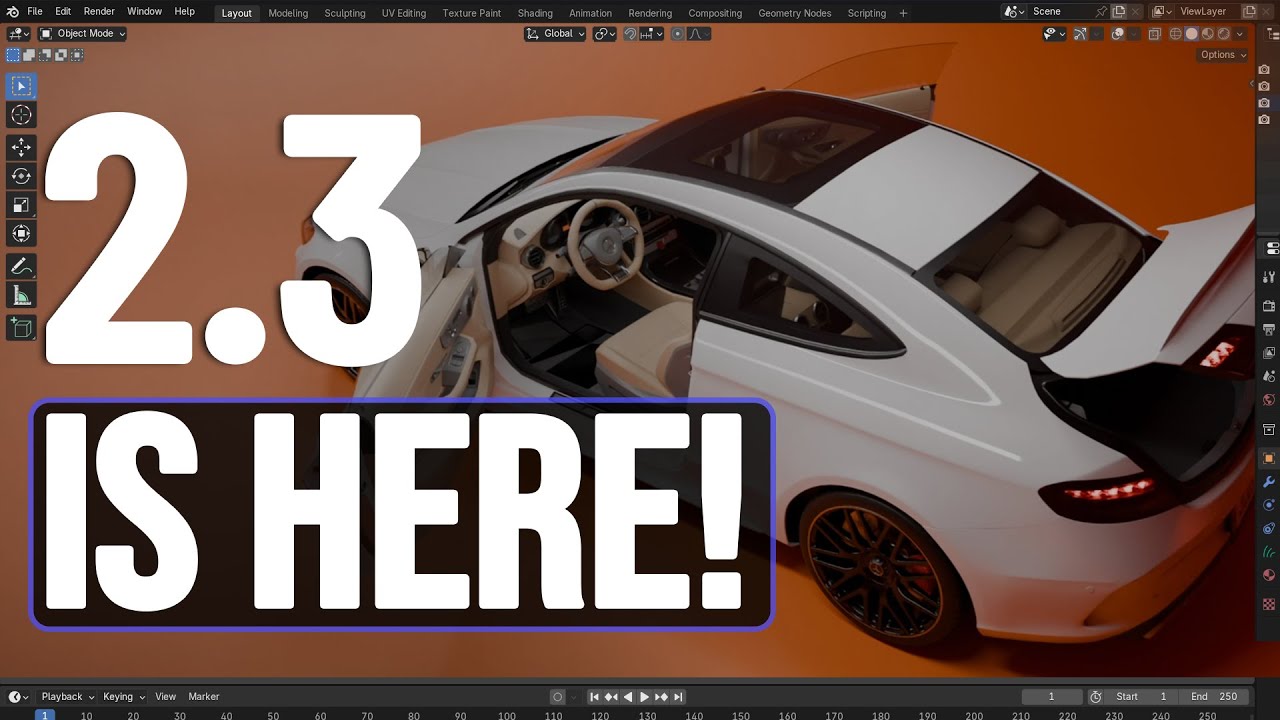Switch to Solid viewport shading
This screenshot has height=720, width=1280.
pos(1191,33)
